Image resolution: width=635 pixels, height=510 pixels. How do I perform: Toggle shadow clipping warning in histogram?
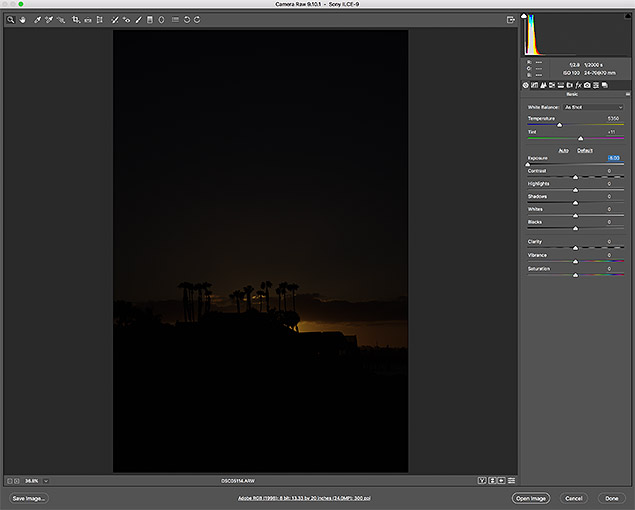(524, 17)
